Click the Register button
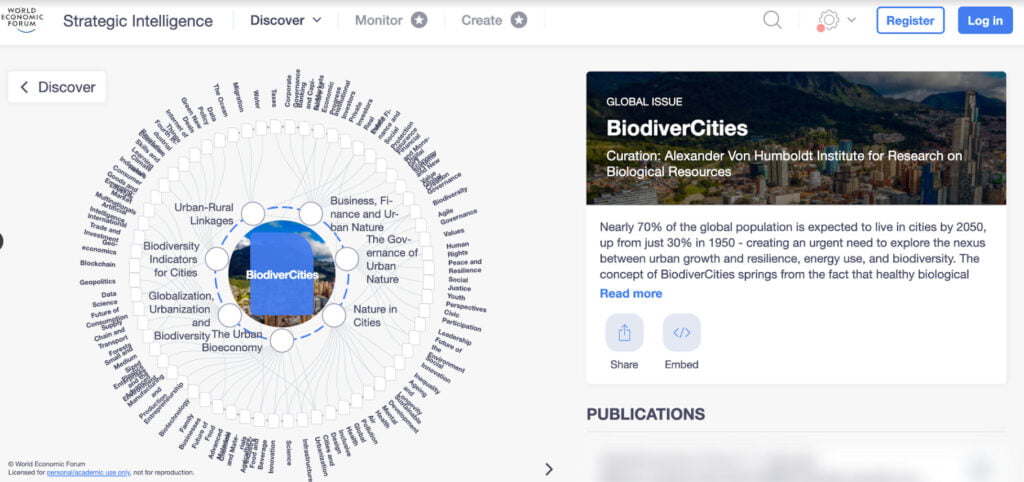This screenshot has width=1024, height=482. [x=910, y=20]
